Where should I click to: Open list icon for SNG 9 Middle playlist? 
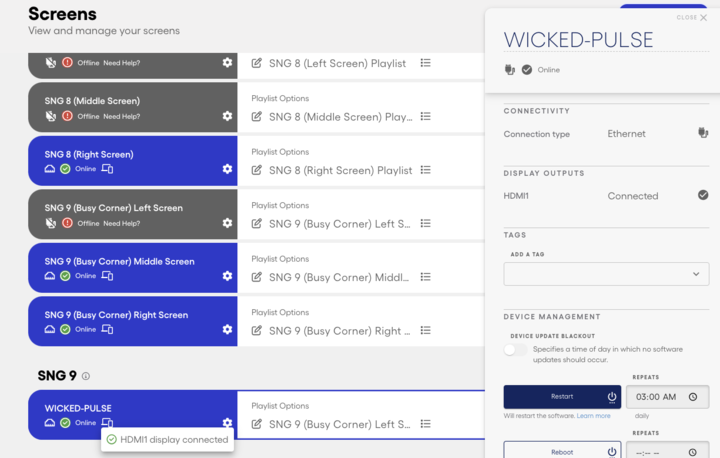coord(426,277)
